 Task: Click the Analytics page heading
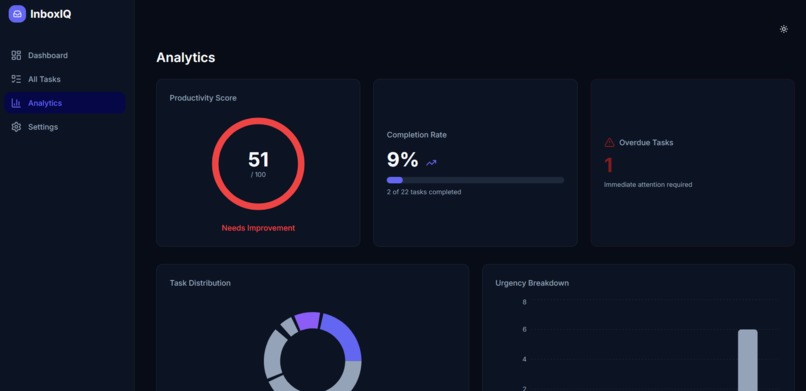186,58
